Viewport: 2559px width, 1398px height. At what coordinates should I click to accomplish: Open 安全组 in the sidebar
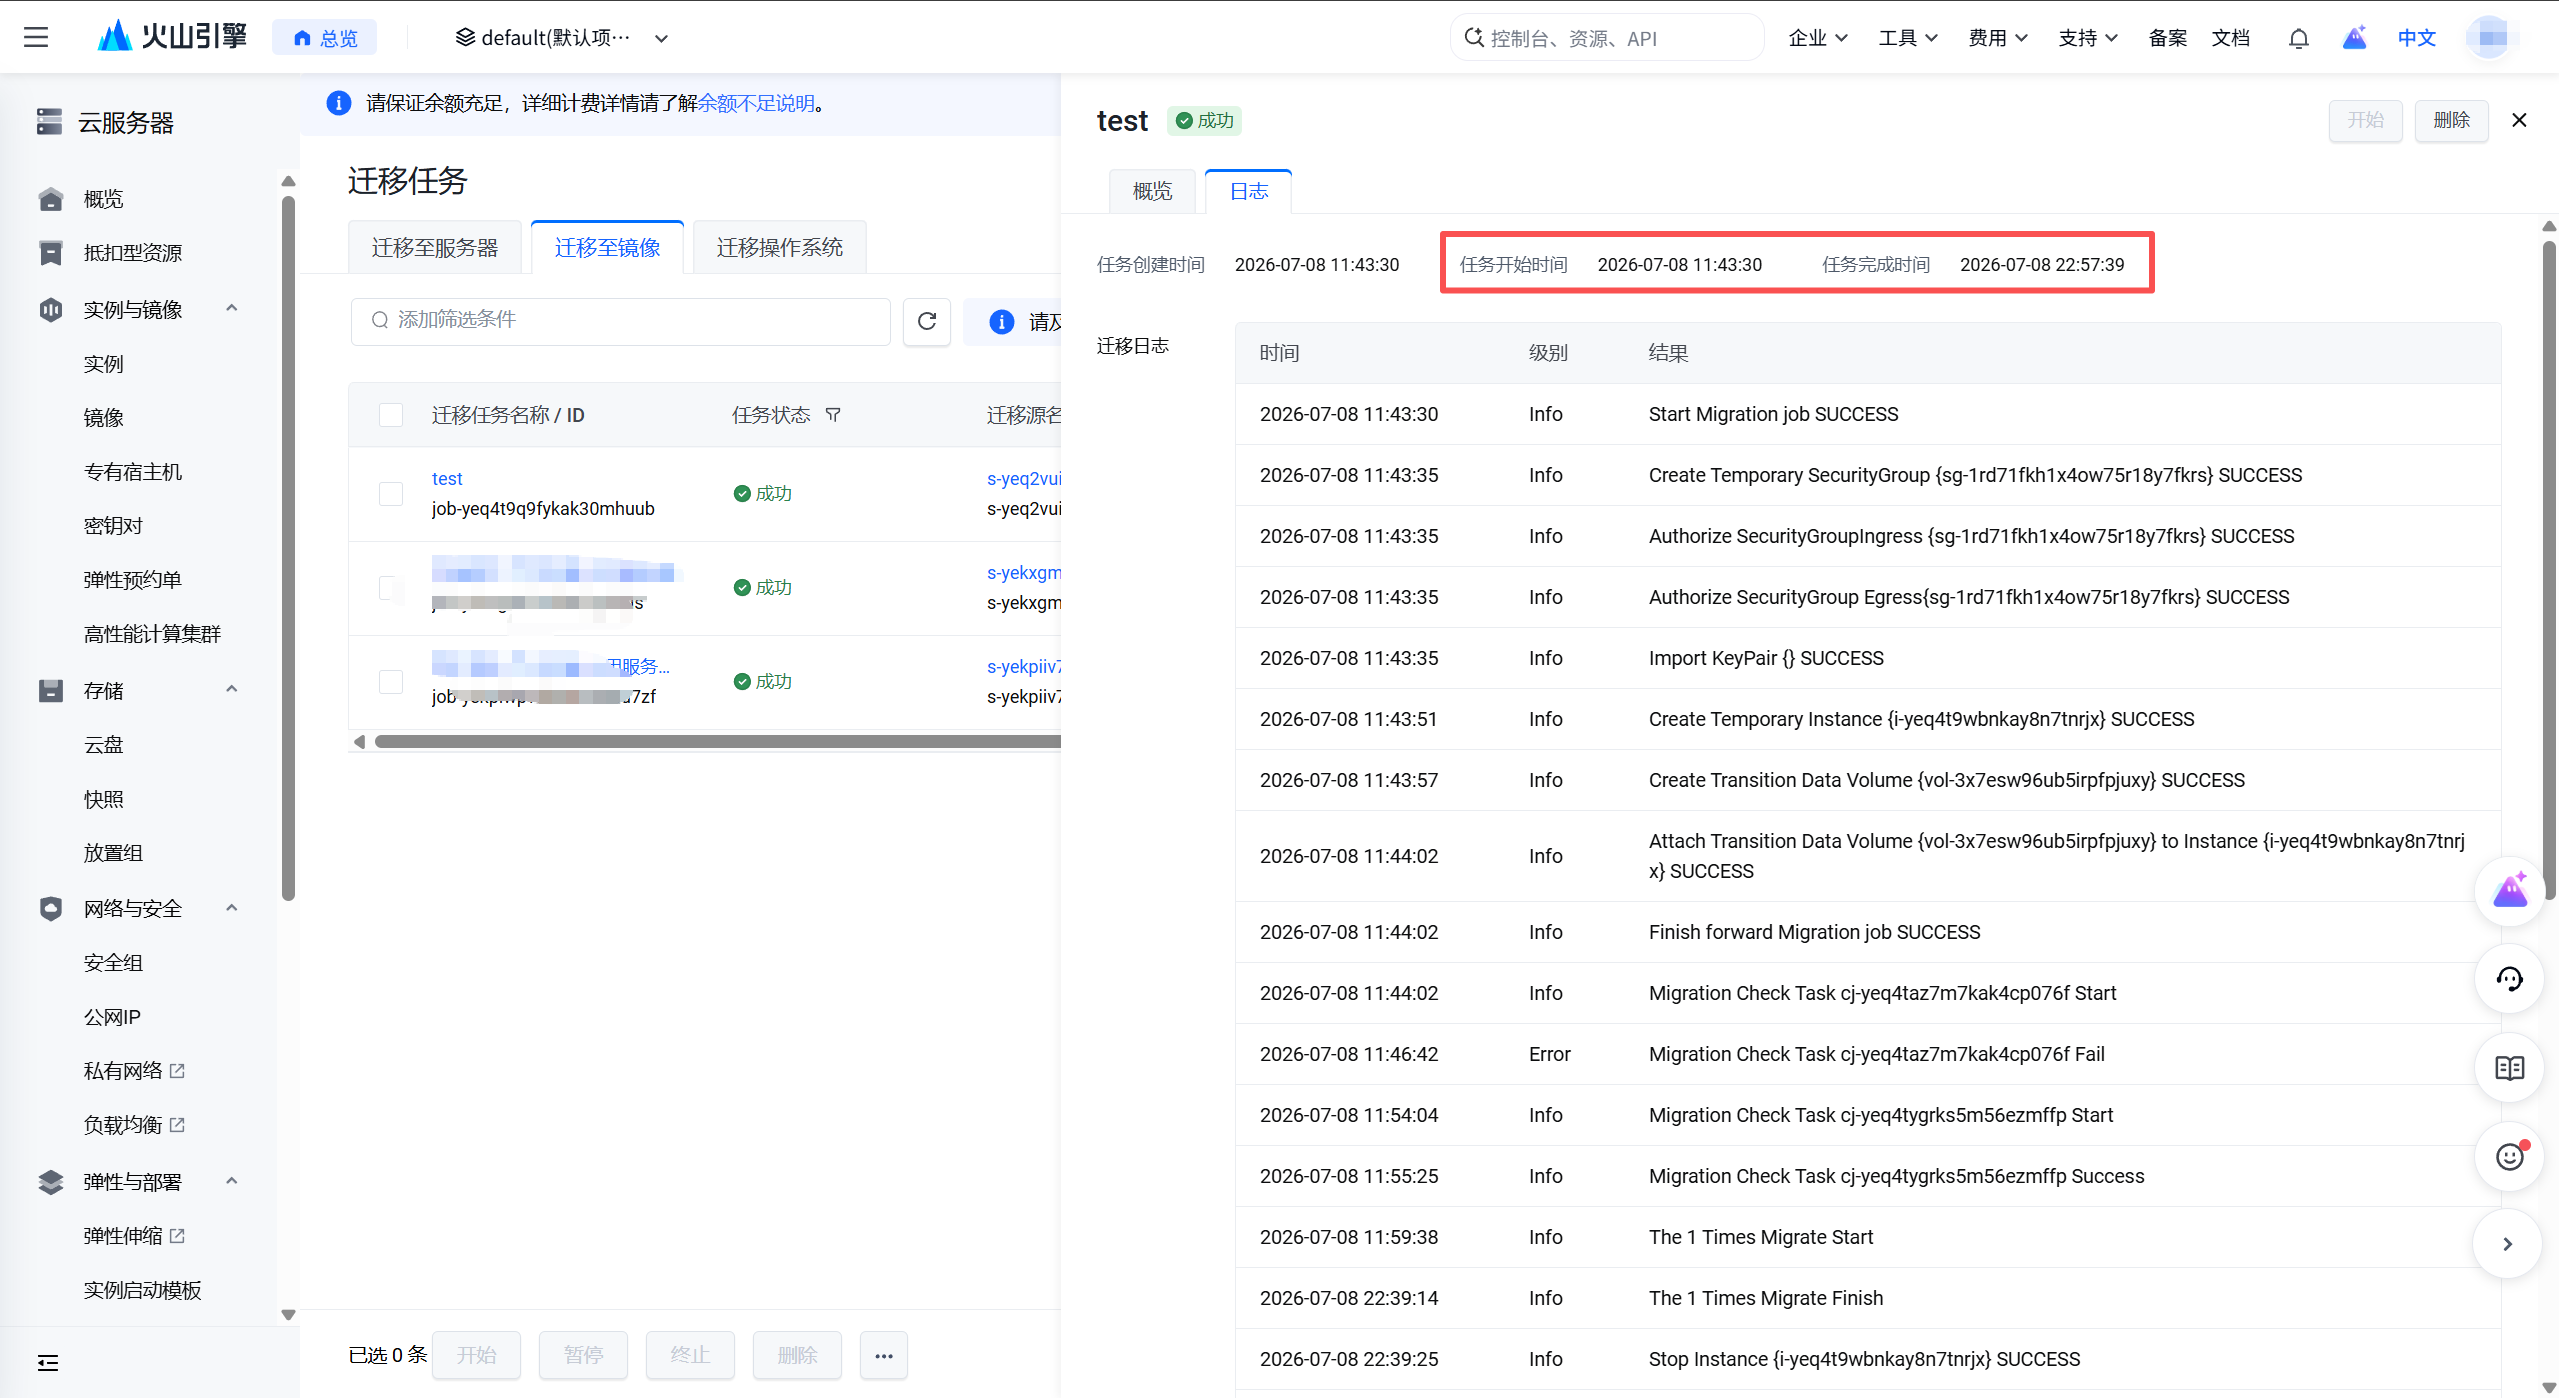[x=113, y=963]
